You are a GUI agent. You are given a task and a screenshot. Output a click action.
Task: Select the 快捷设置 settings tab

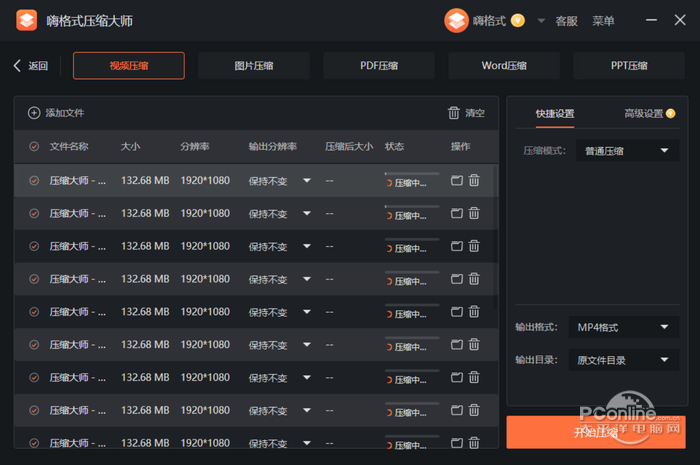pyautogui.click(x=555, y=114)
